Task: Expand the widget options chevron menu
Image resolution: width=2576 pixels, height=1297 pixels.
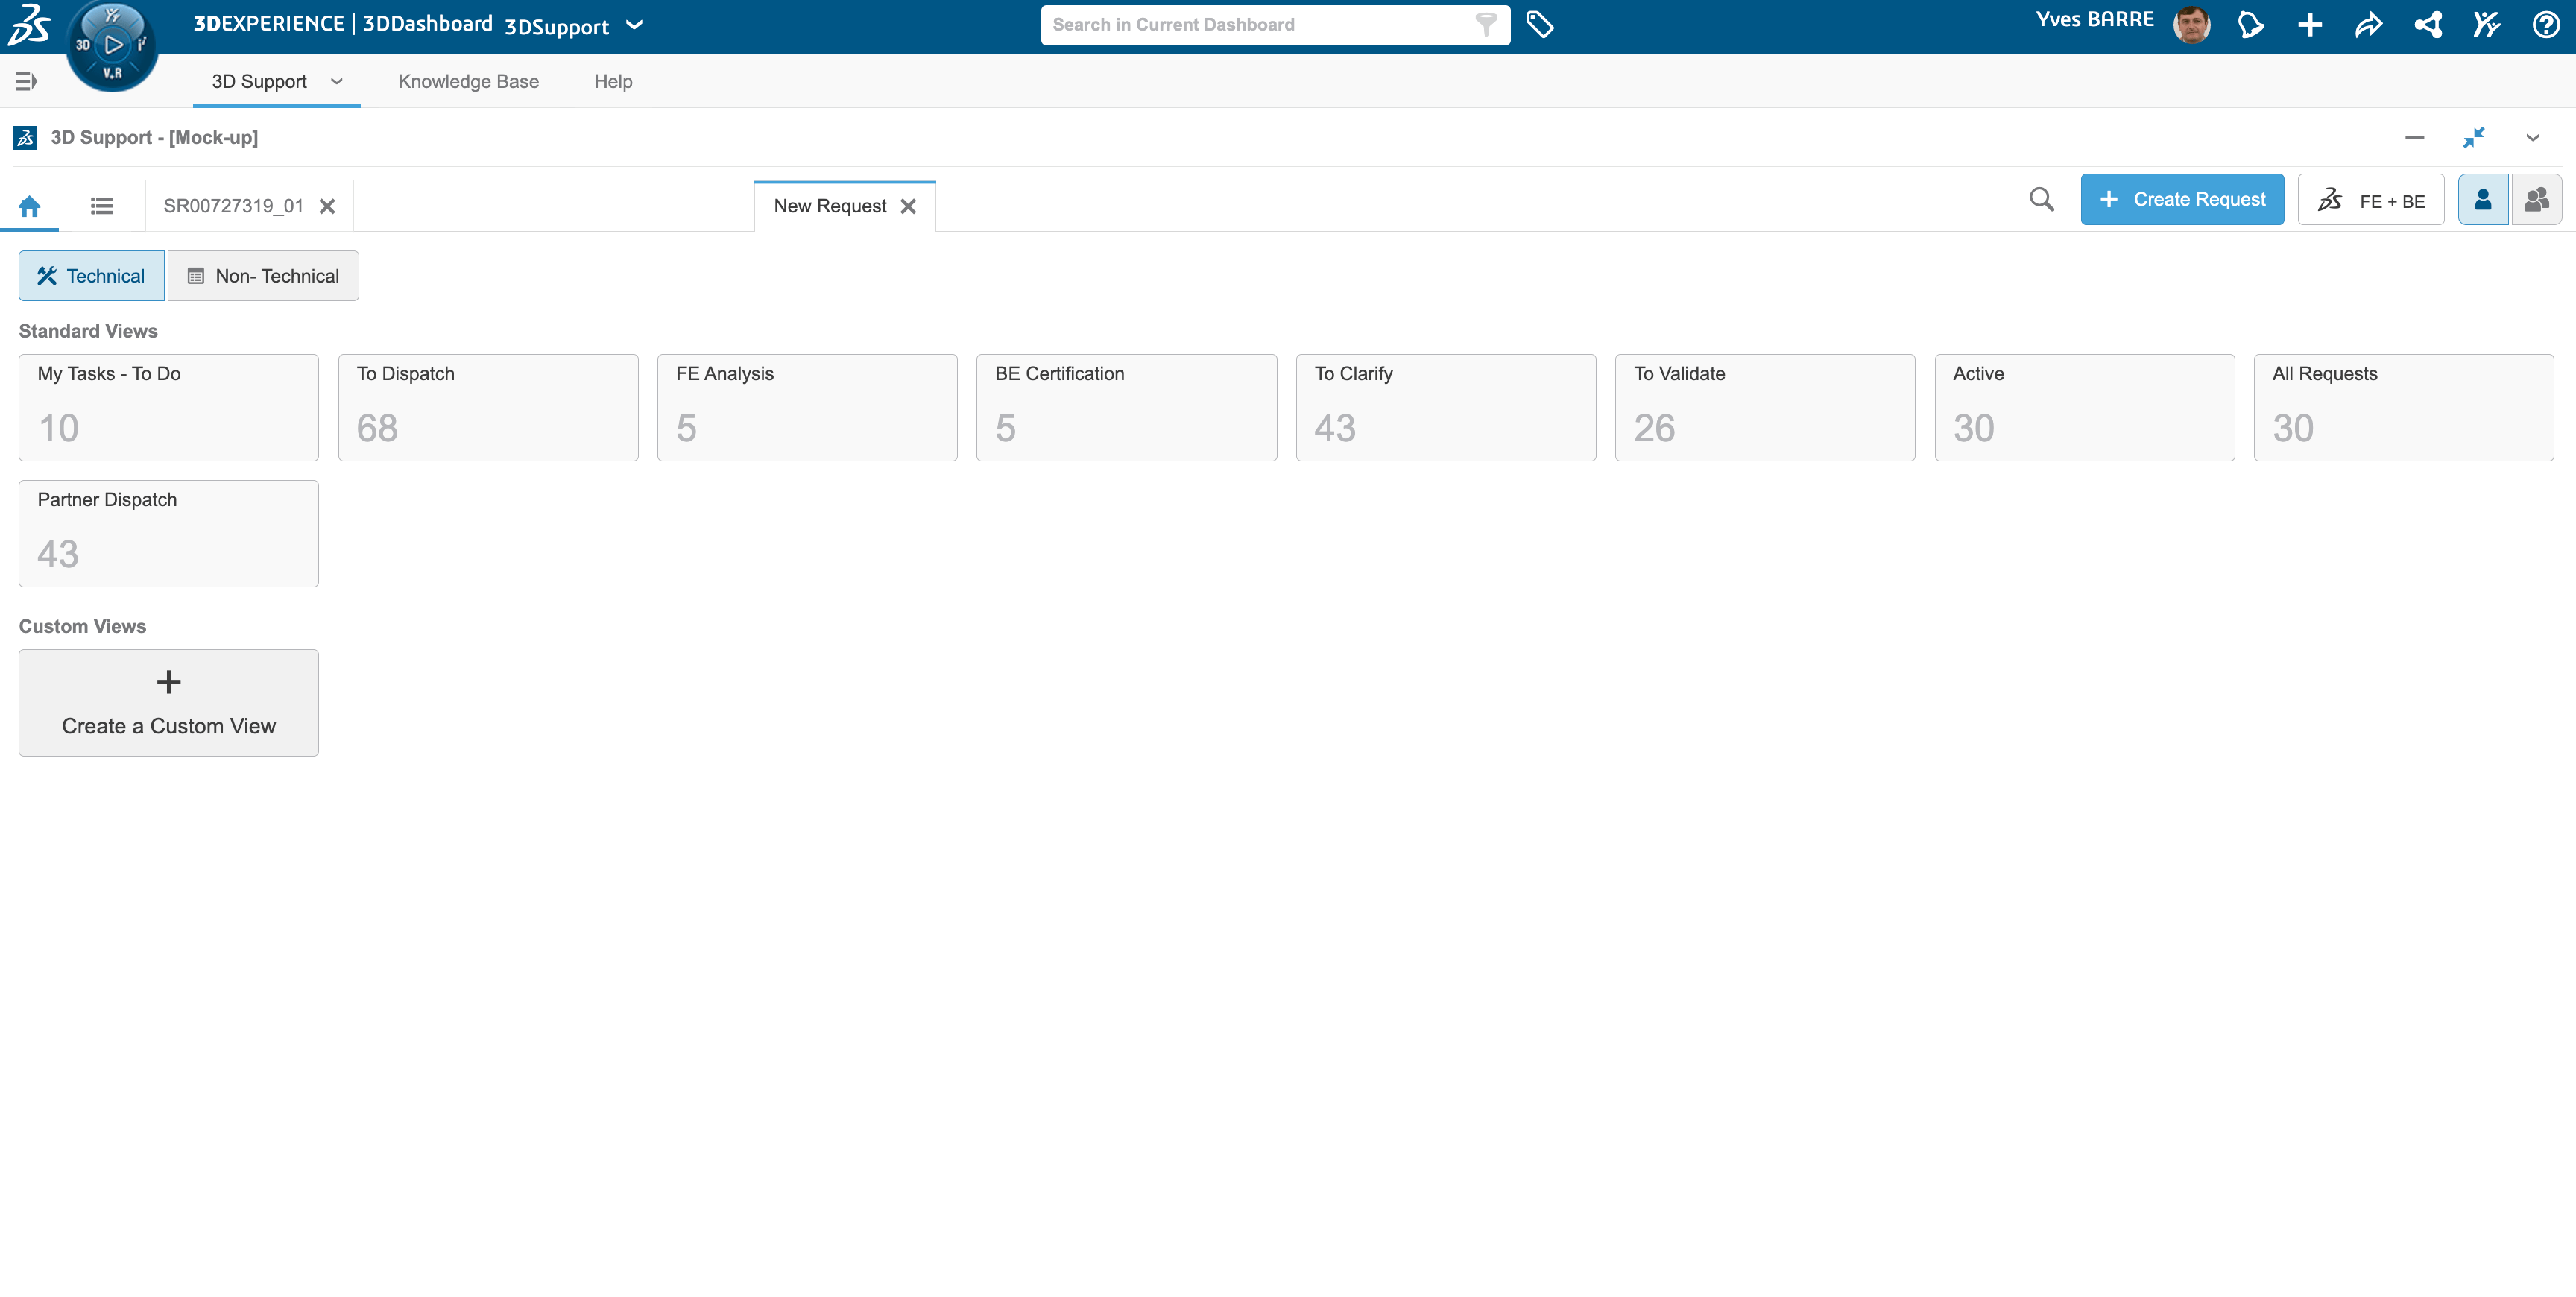Action: pos(2532,138)
